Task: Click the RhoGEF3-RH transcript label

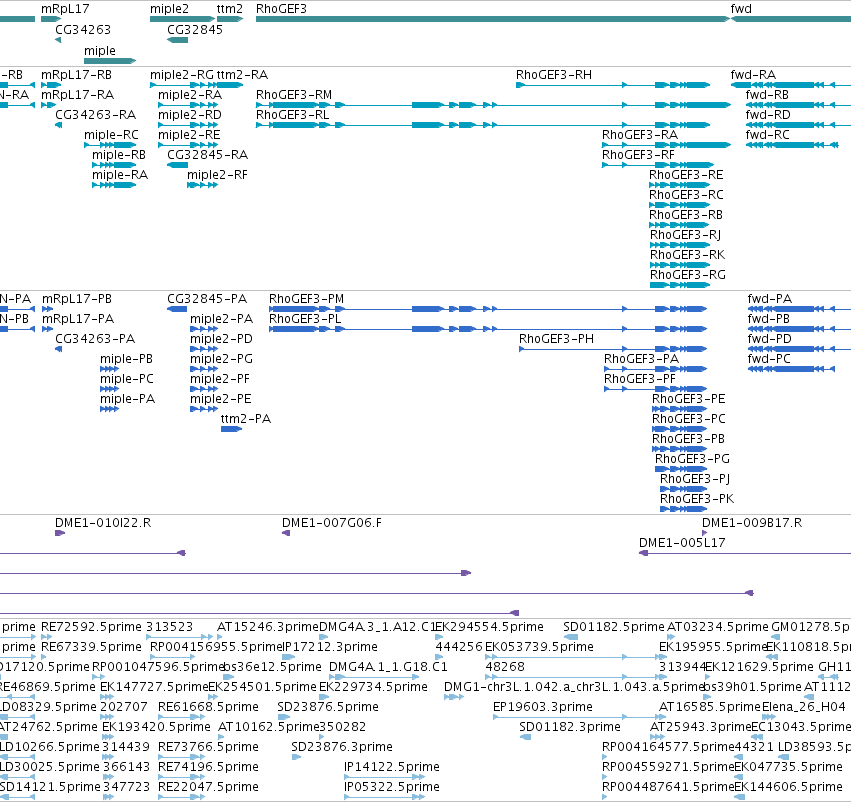Action: [554, 74]
